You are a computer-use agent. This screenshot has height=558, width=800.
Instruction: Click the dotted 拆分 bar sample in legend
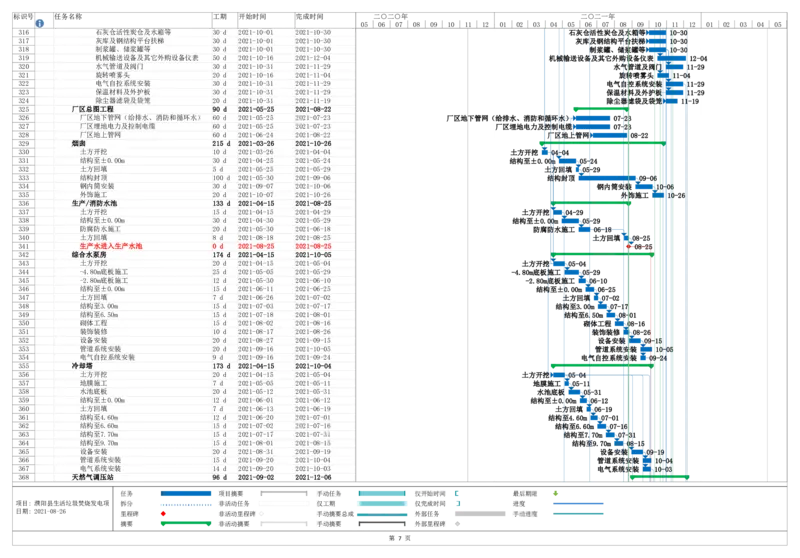pyautogui.click(x=185, y=503)
